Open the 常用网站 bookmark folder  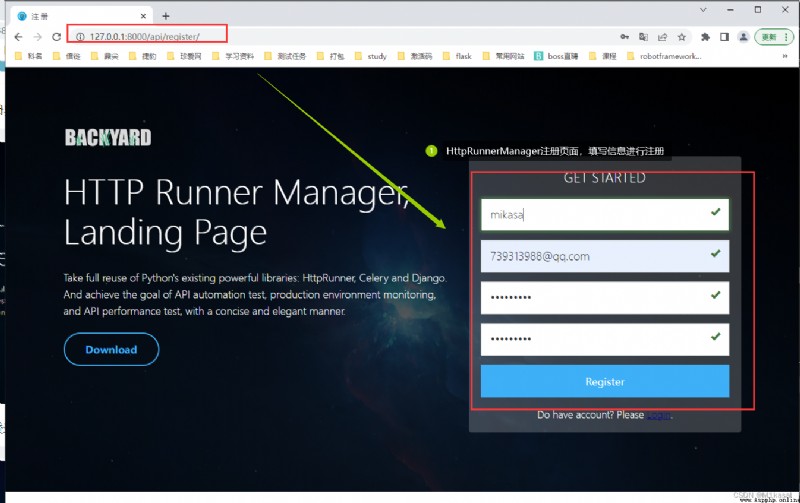(x=504, y=56)
